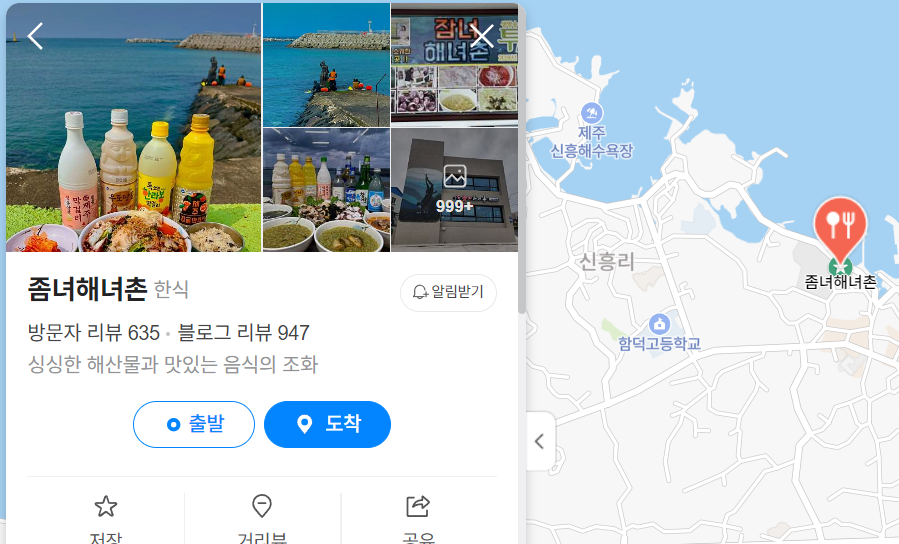Open the large makgeolli bottles photo
Image resolution: width=899 pixels, height=544 pixels.
tap(134, 127)
